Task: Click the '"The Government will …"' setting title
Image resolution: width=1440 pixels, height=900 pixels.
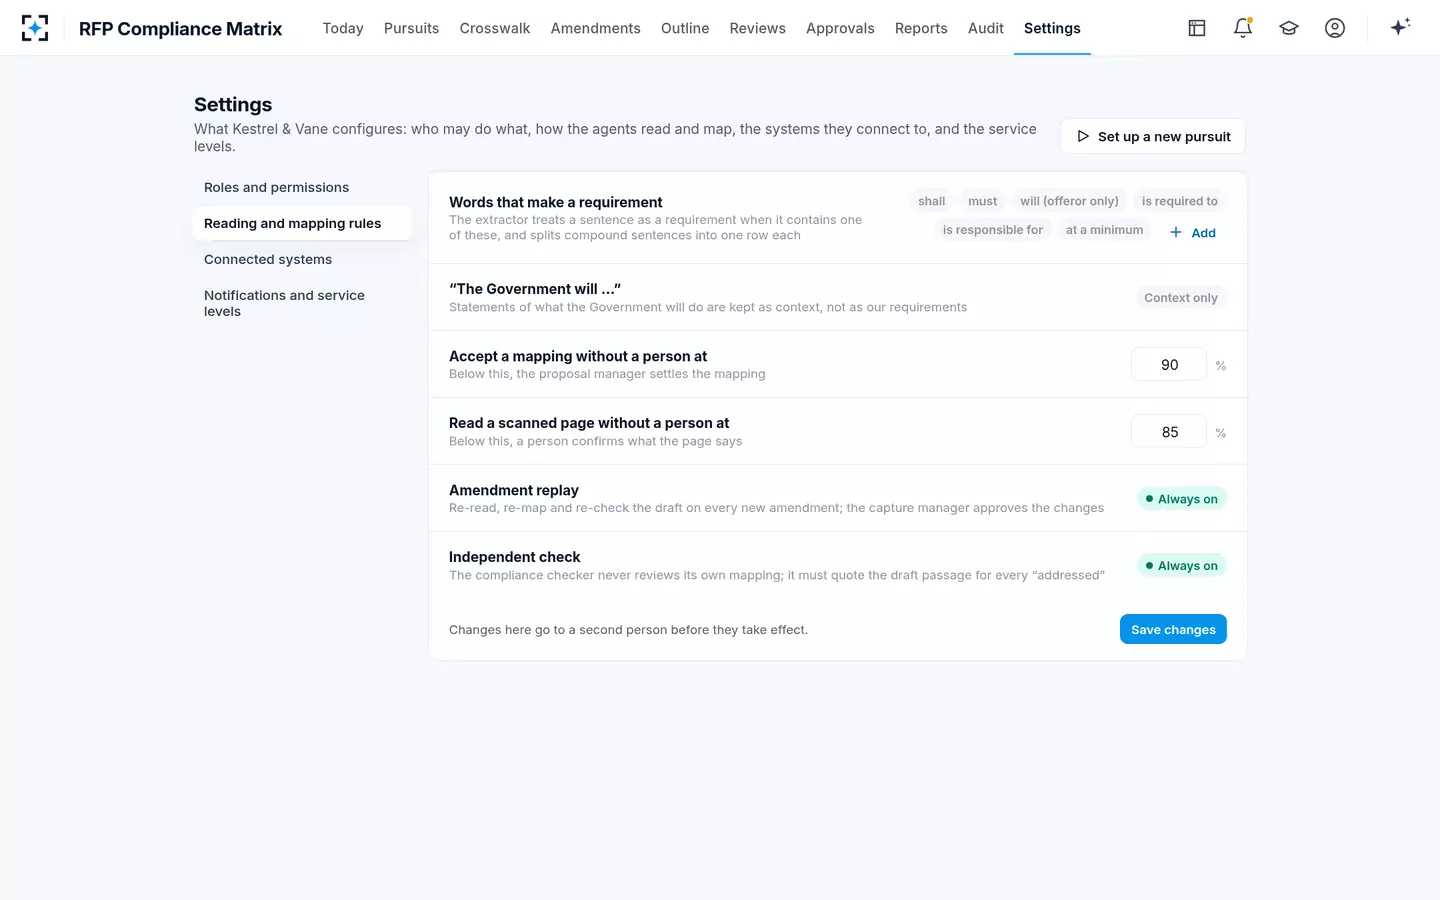Action: [x=535, y=289]
